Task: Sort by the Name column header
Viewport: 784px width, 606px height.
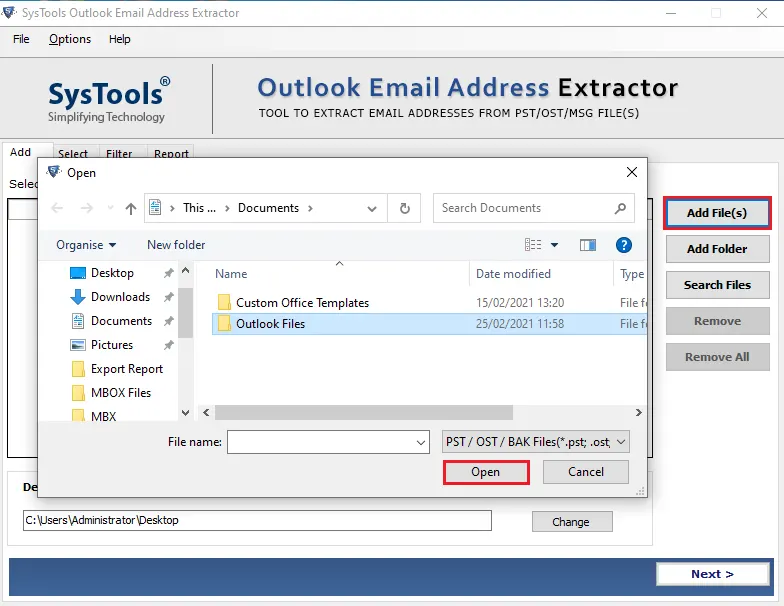Action: (231, 274)
